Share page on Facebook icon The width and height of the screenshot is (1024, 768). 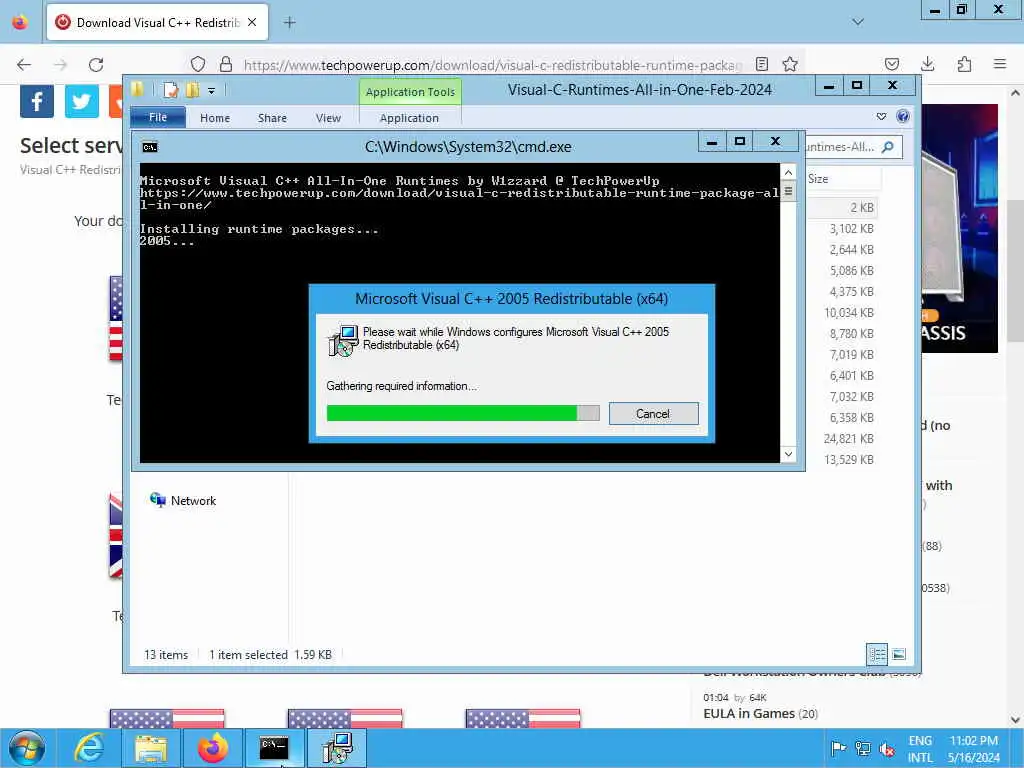click(37, 101)
